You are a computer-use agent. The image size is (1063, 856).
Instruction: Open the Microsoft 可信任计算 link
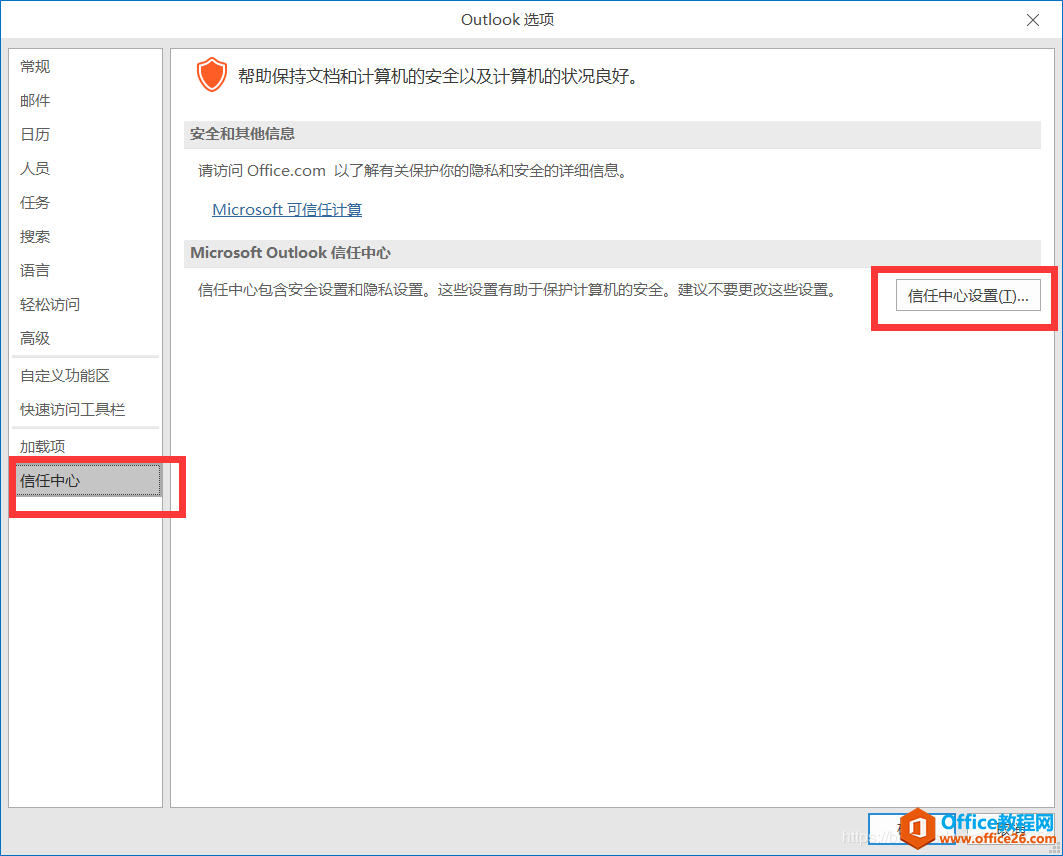pos(287,209)
